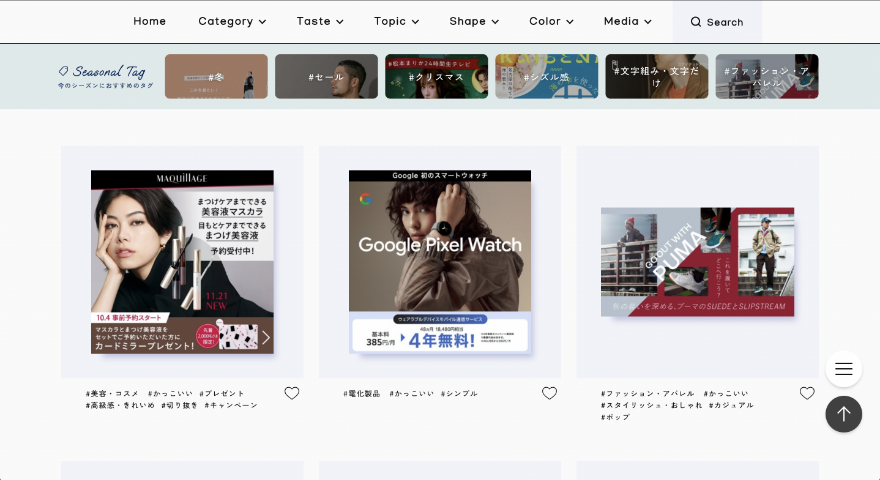The image size is (880, 480).
Task: Click the #電化製品 tag link
Action: point(362,394)
